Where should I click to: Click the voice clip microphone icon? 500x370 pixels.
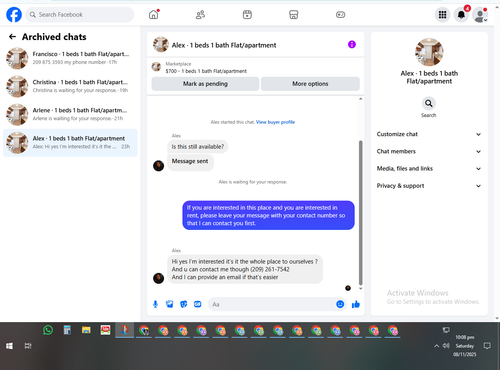155,304
